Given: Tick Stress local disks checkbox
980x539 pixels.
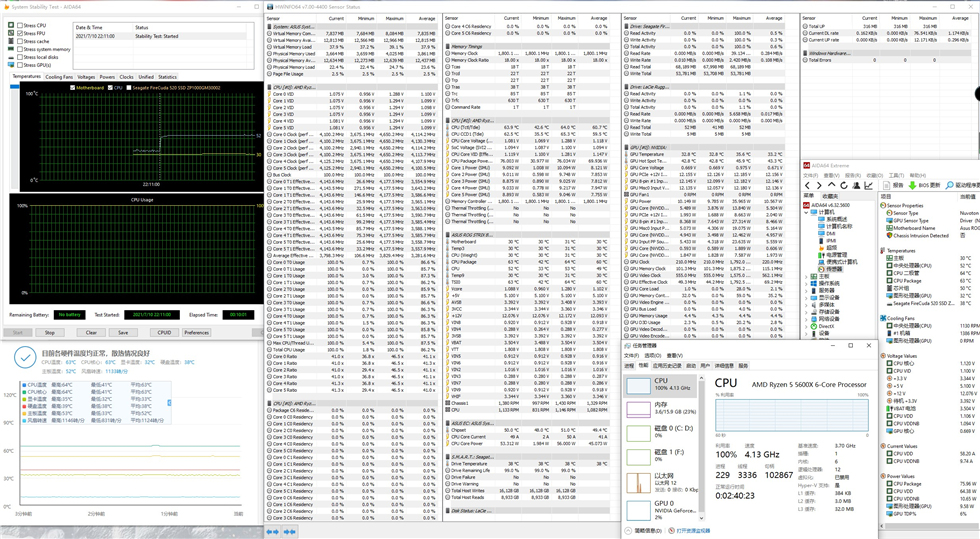Looking at the screenshot, I should (x=19, y=57).
